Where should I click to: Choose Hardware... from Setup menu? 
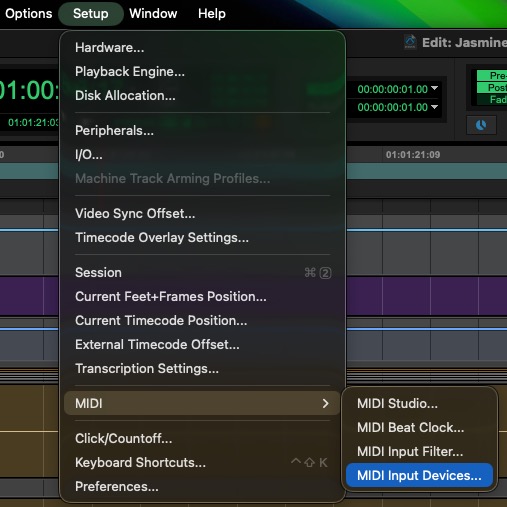click(202, 48)
